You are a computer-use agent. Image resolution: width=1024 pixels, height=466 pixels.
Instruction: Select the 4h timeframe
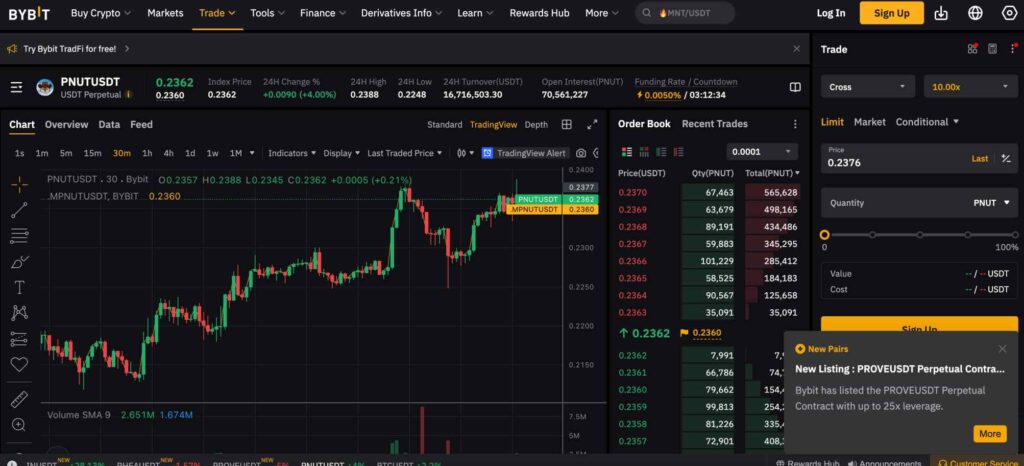click(168, 153)
